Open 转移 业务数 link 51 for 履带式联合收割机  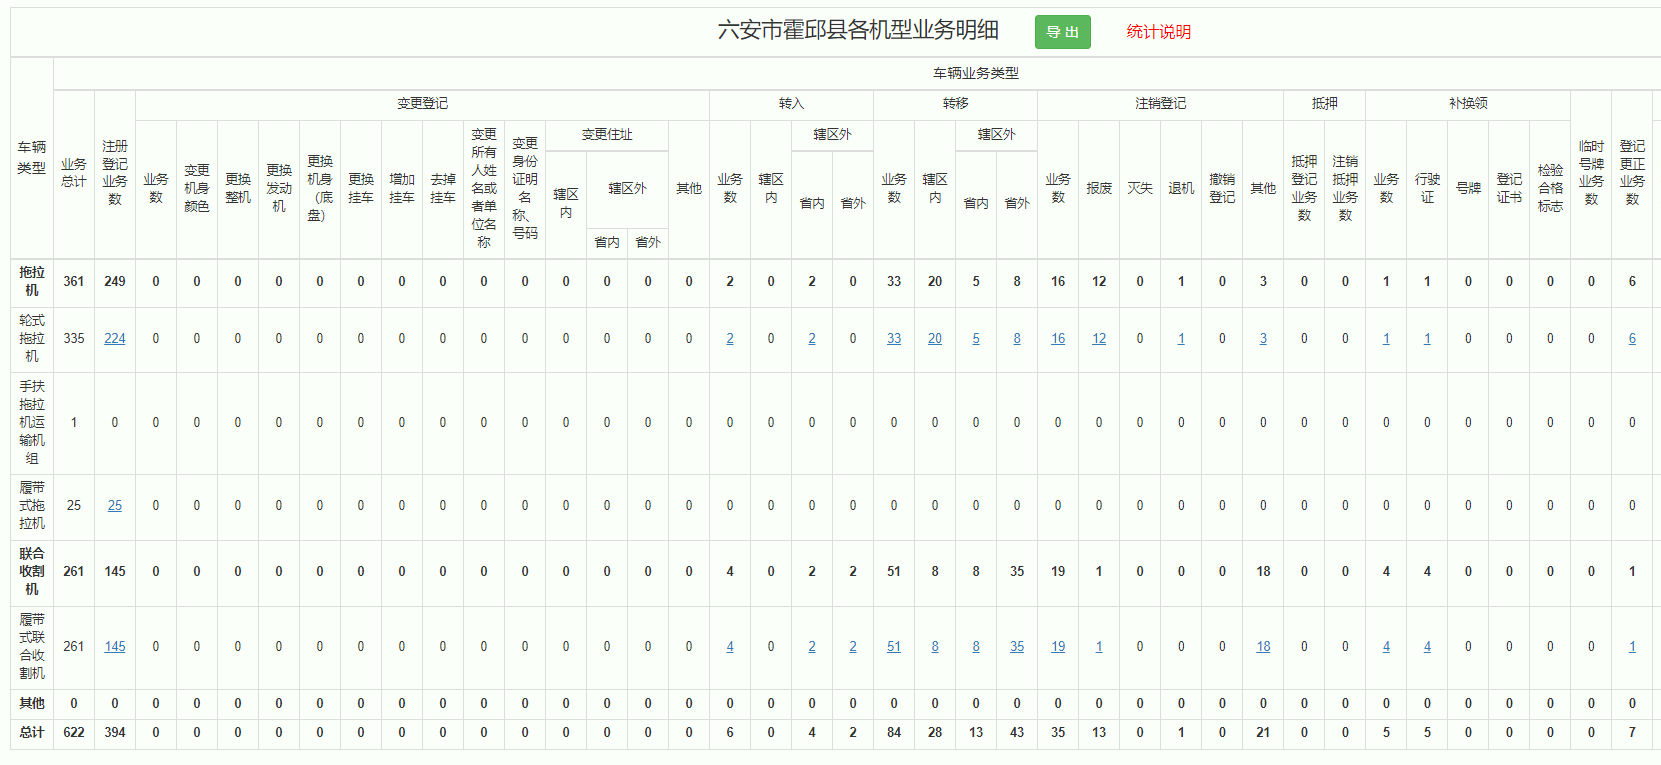point(894,647)
